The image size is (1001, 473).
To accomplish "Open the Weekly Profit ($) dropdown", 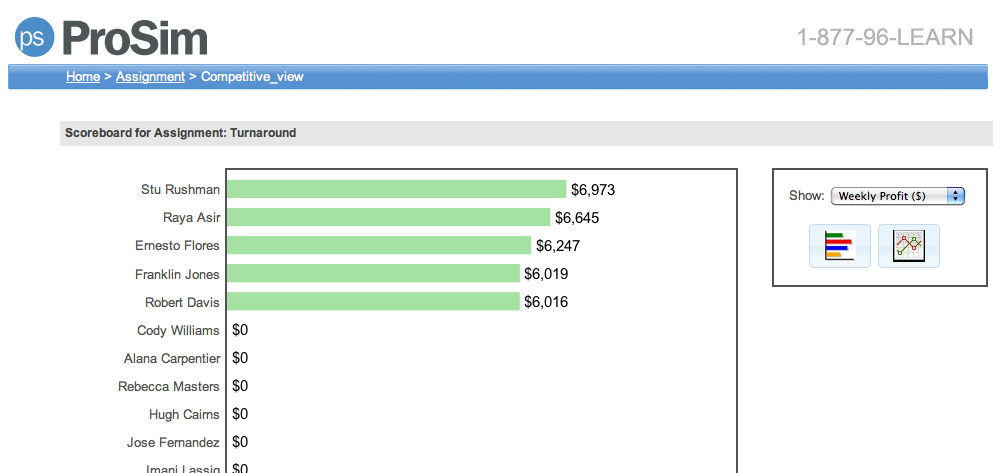I will [x=897, y=196].
